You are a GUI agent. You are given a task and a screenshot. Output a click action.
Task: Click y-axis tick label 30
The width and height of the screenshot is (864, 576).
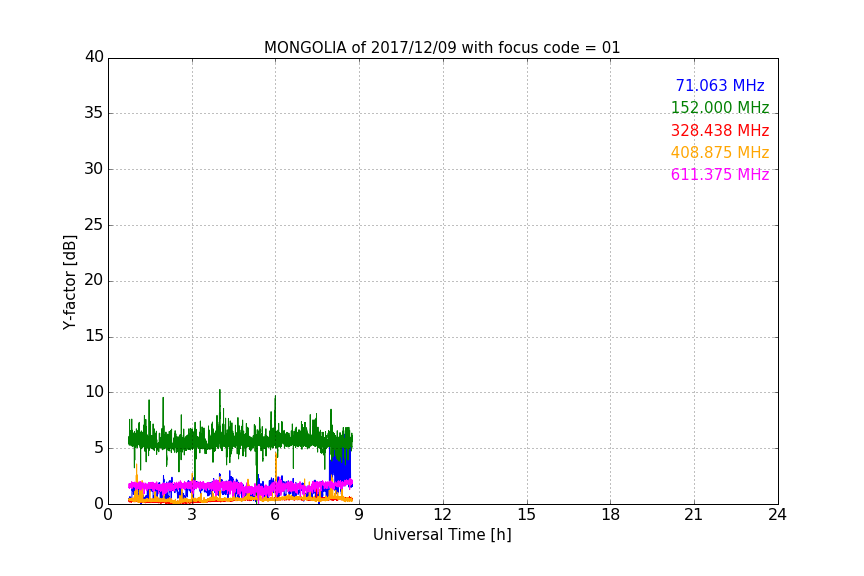94,169
